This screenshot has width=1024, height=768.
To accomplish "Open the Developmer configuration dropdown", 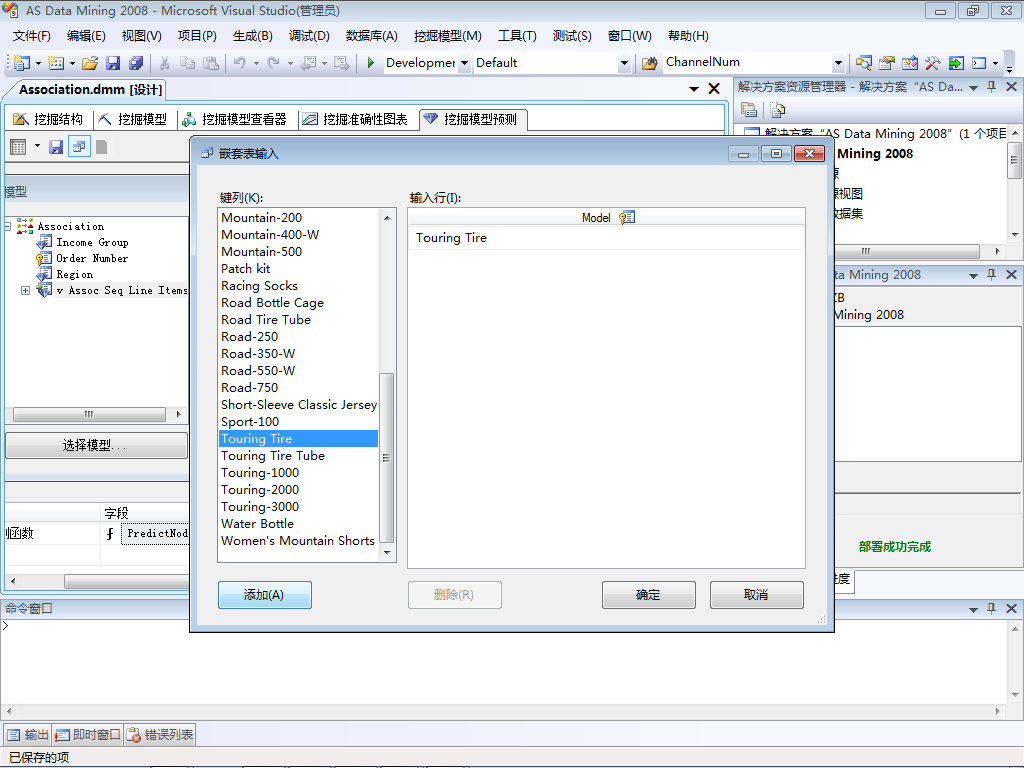I will tap(464, 63).
